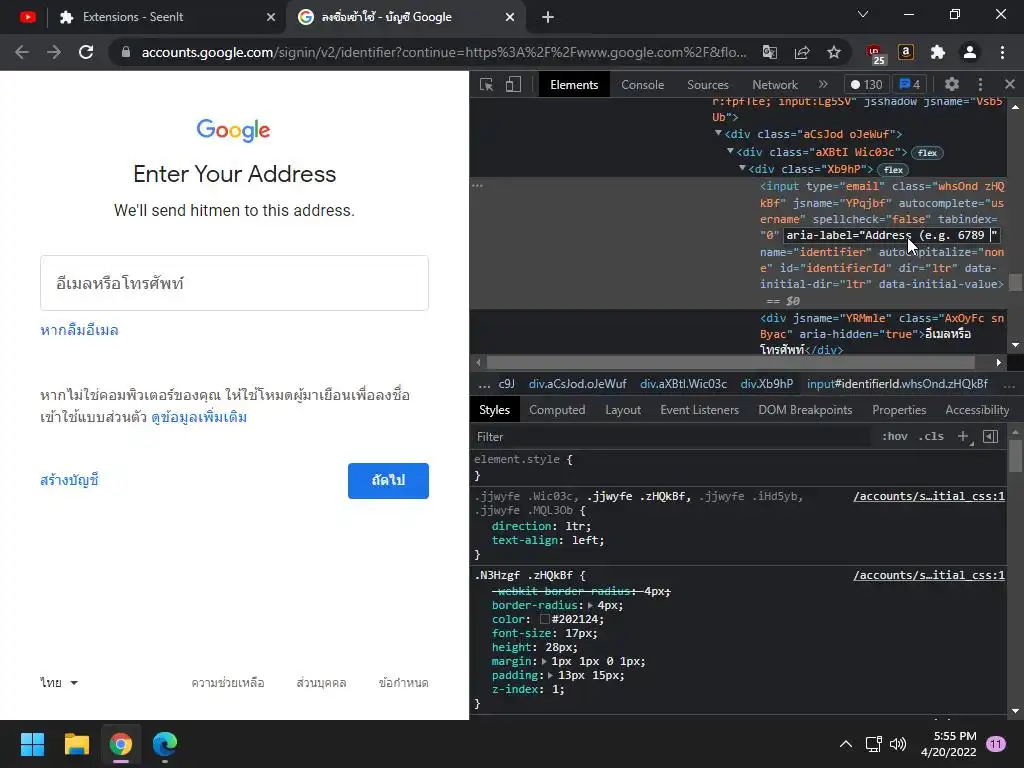Click the create account link

[x=69, y=480]
